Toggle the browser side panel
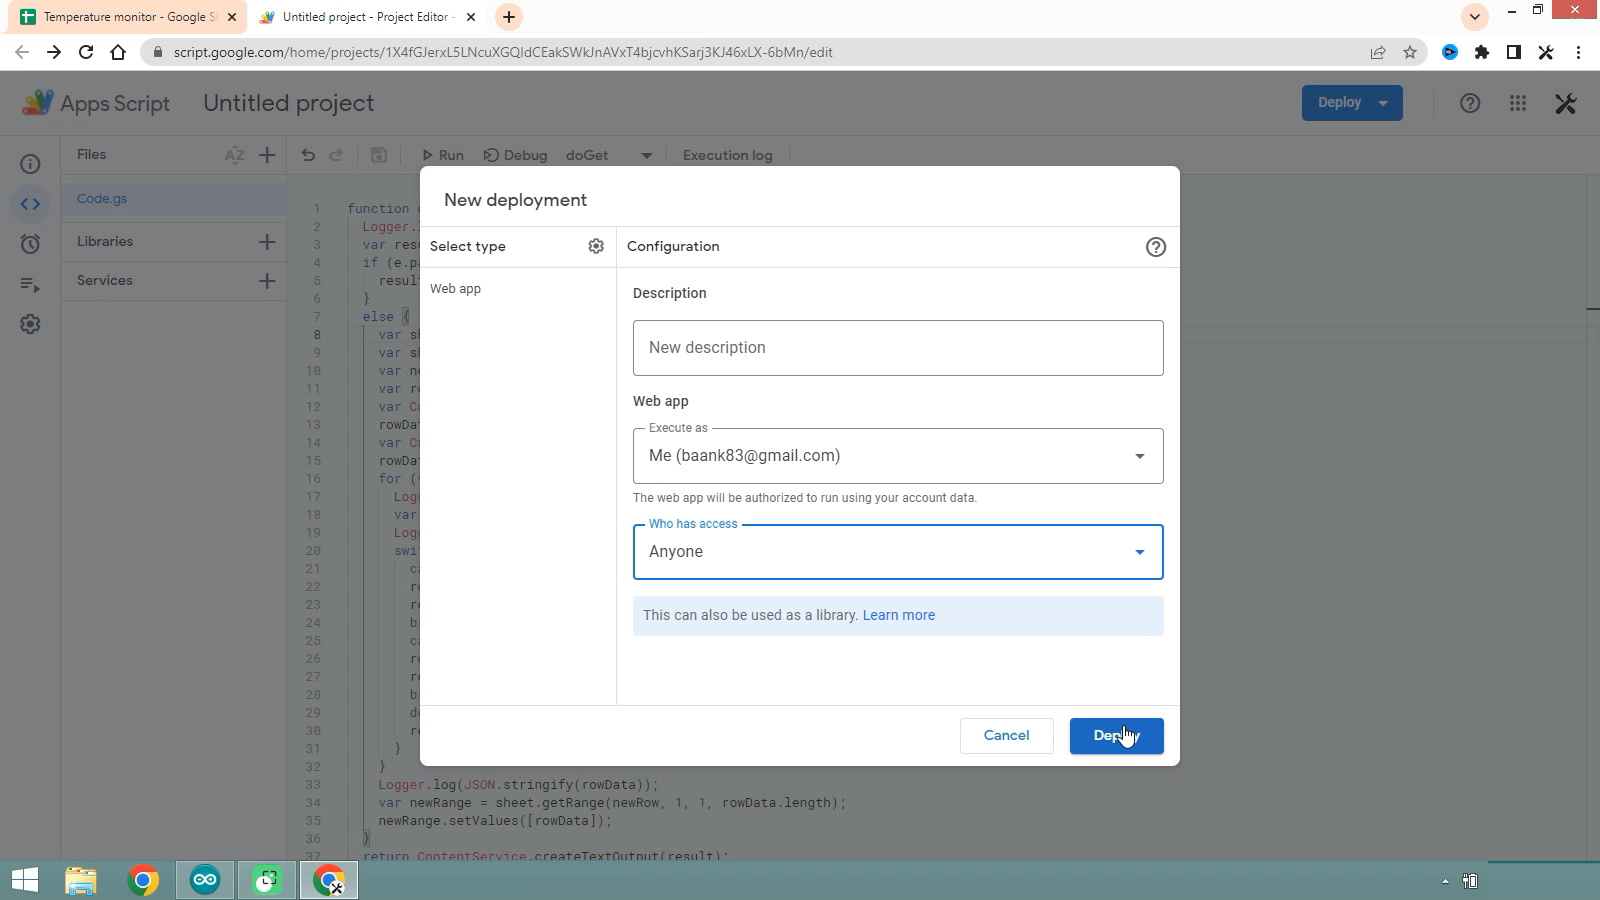 pos(1514,52)
